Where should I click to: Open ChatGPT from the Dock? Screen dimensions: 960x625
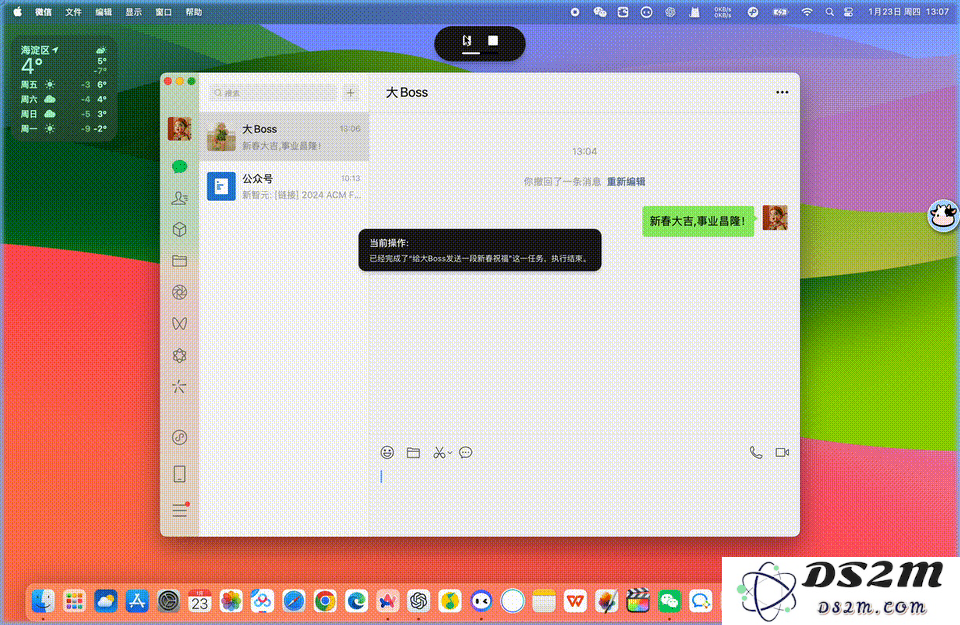pos(419,601)
